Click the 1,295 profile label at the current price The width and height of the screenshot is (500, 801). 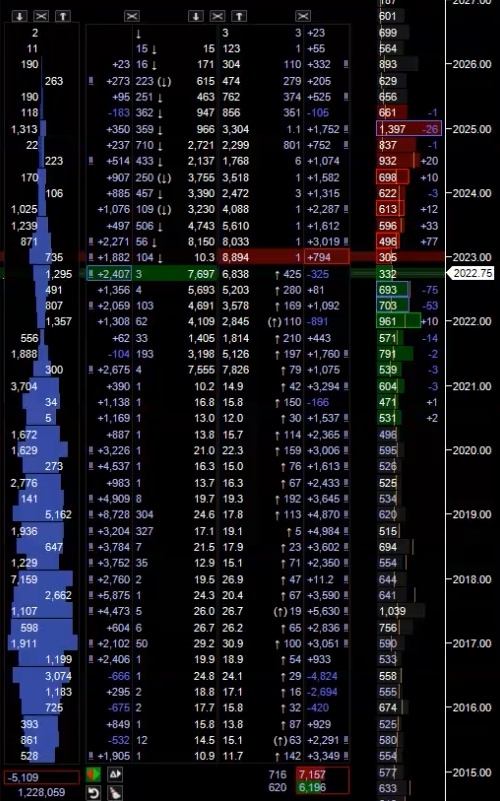click(x=59, y=274)
